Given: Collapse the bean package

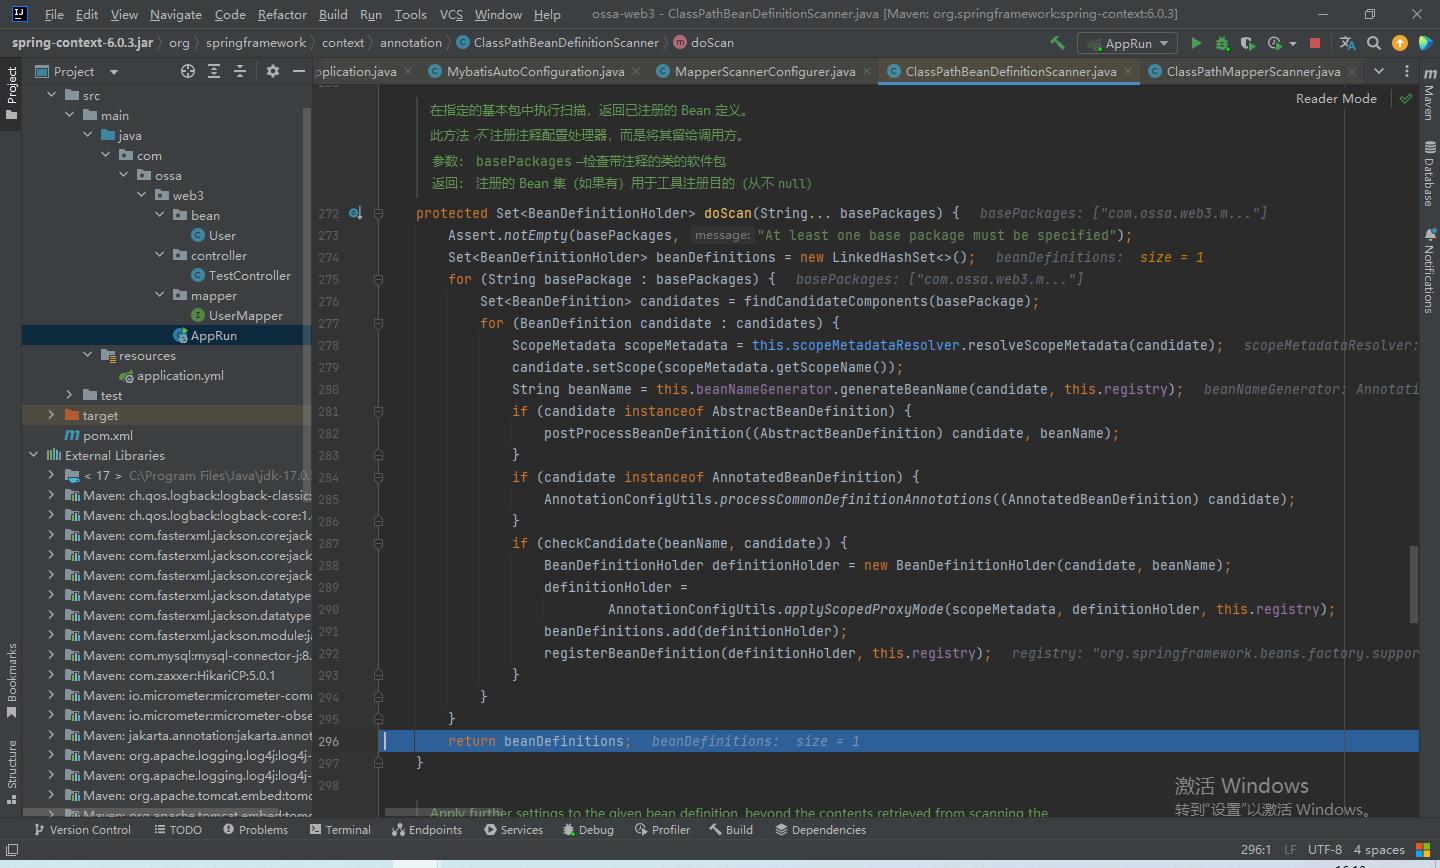Looking at the screenshot, I should click(160, 215).
